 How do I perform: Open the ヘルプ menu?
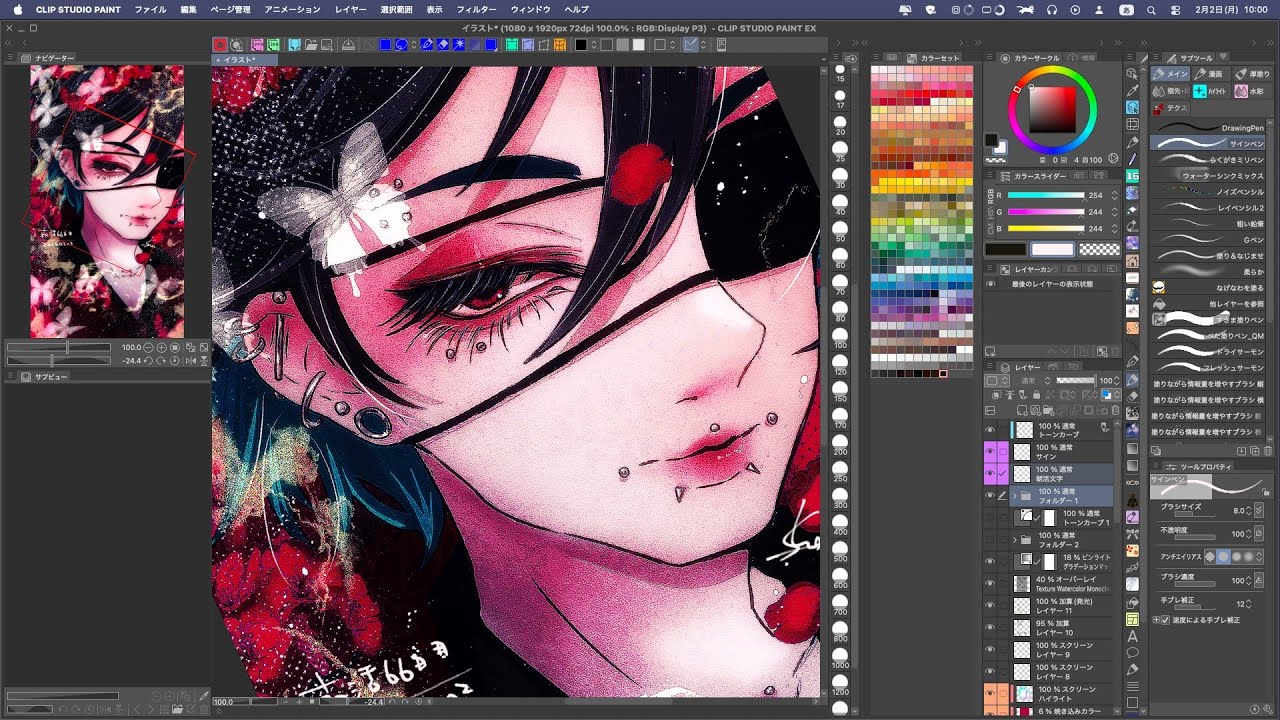[x=576, y=9]
